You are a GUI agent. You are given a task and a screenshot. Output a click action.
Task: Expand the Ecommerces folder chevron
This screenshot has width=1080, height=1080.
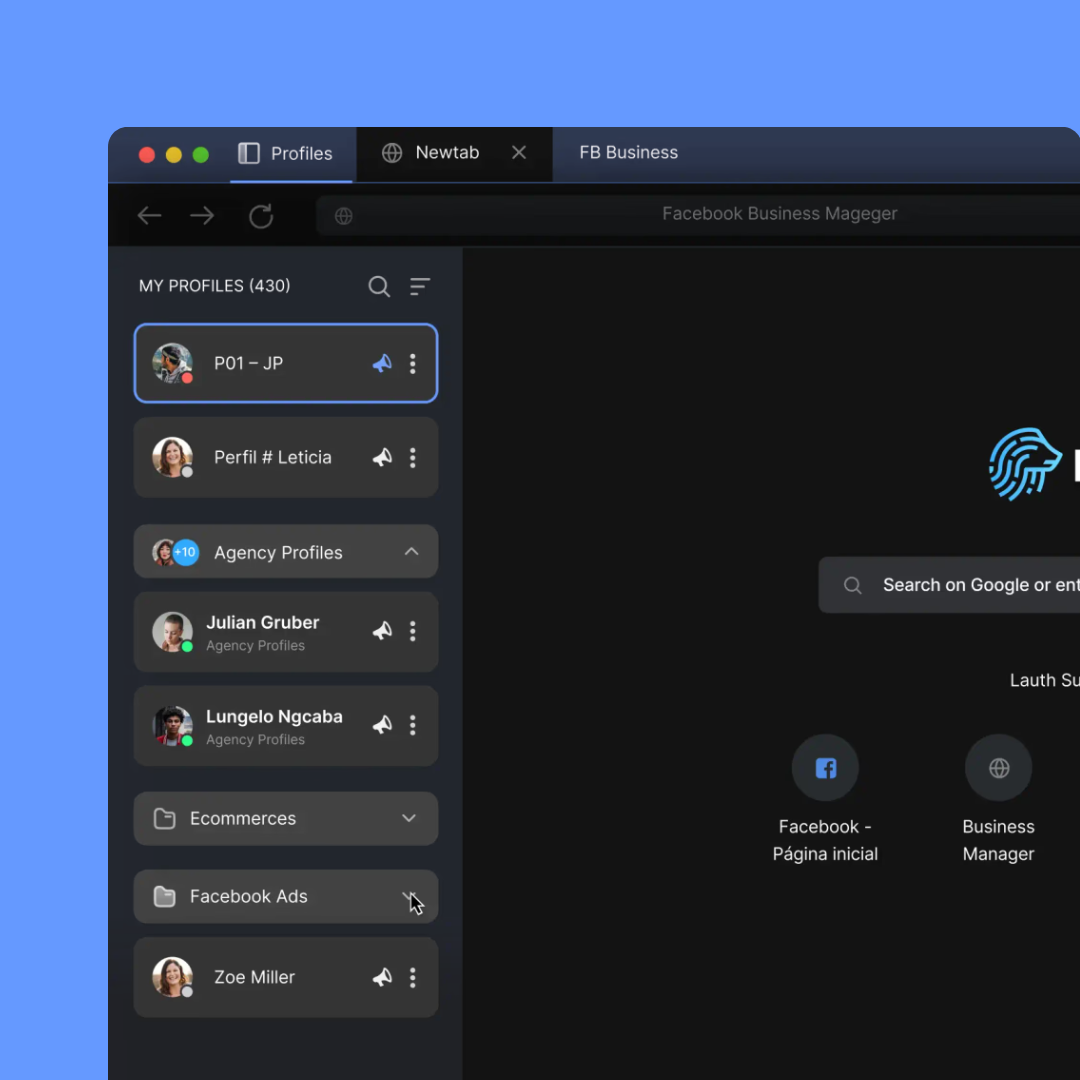tap(409, 818)
